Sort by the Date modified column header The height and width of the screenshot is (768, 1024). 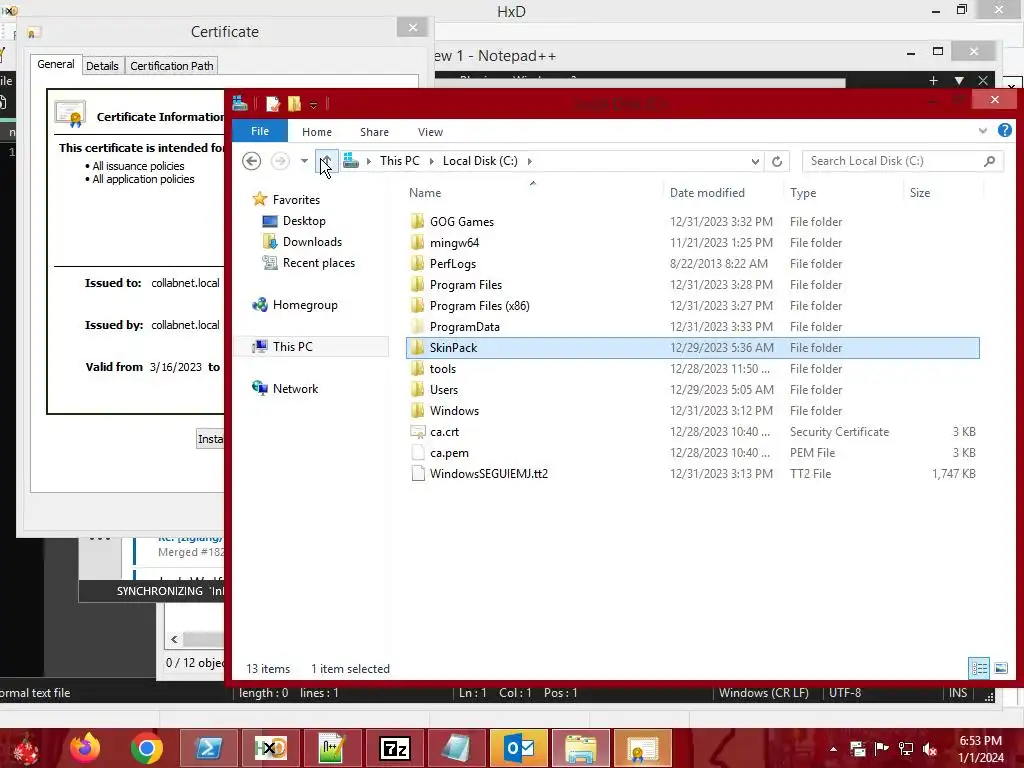pos(707,193)
